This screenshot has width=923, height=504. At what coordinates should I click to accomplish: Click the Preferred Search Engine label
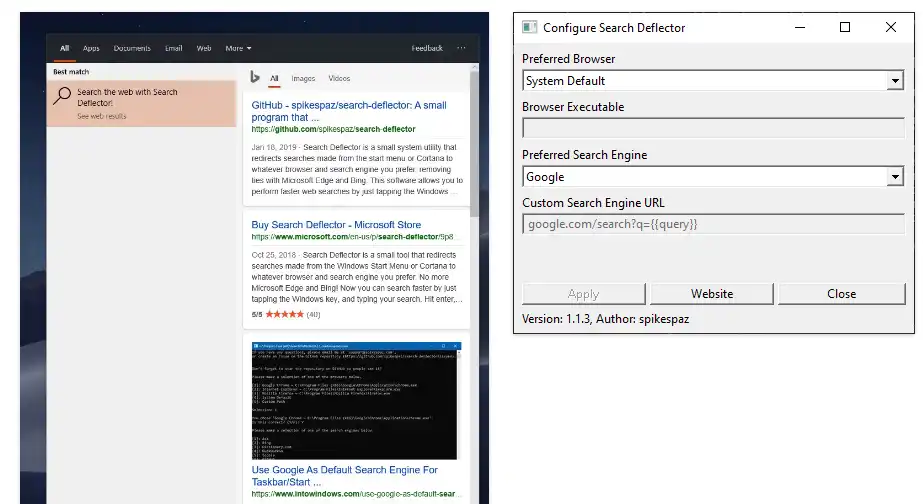585,155
